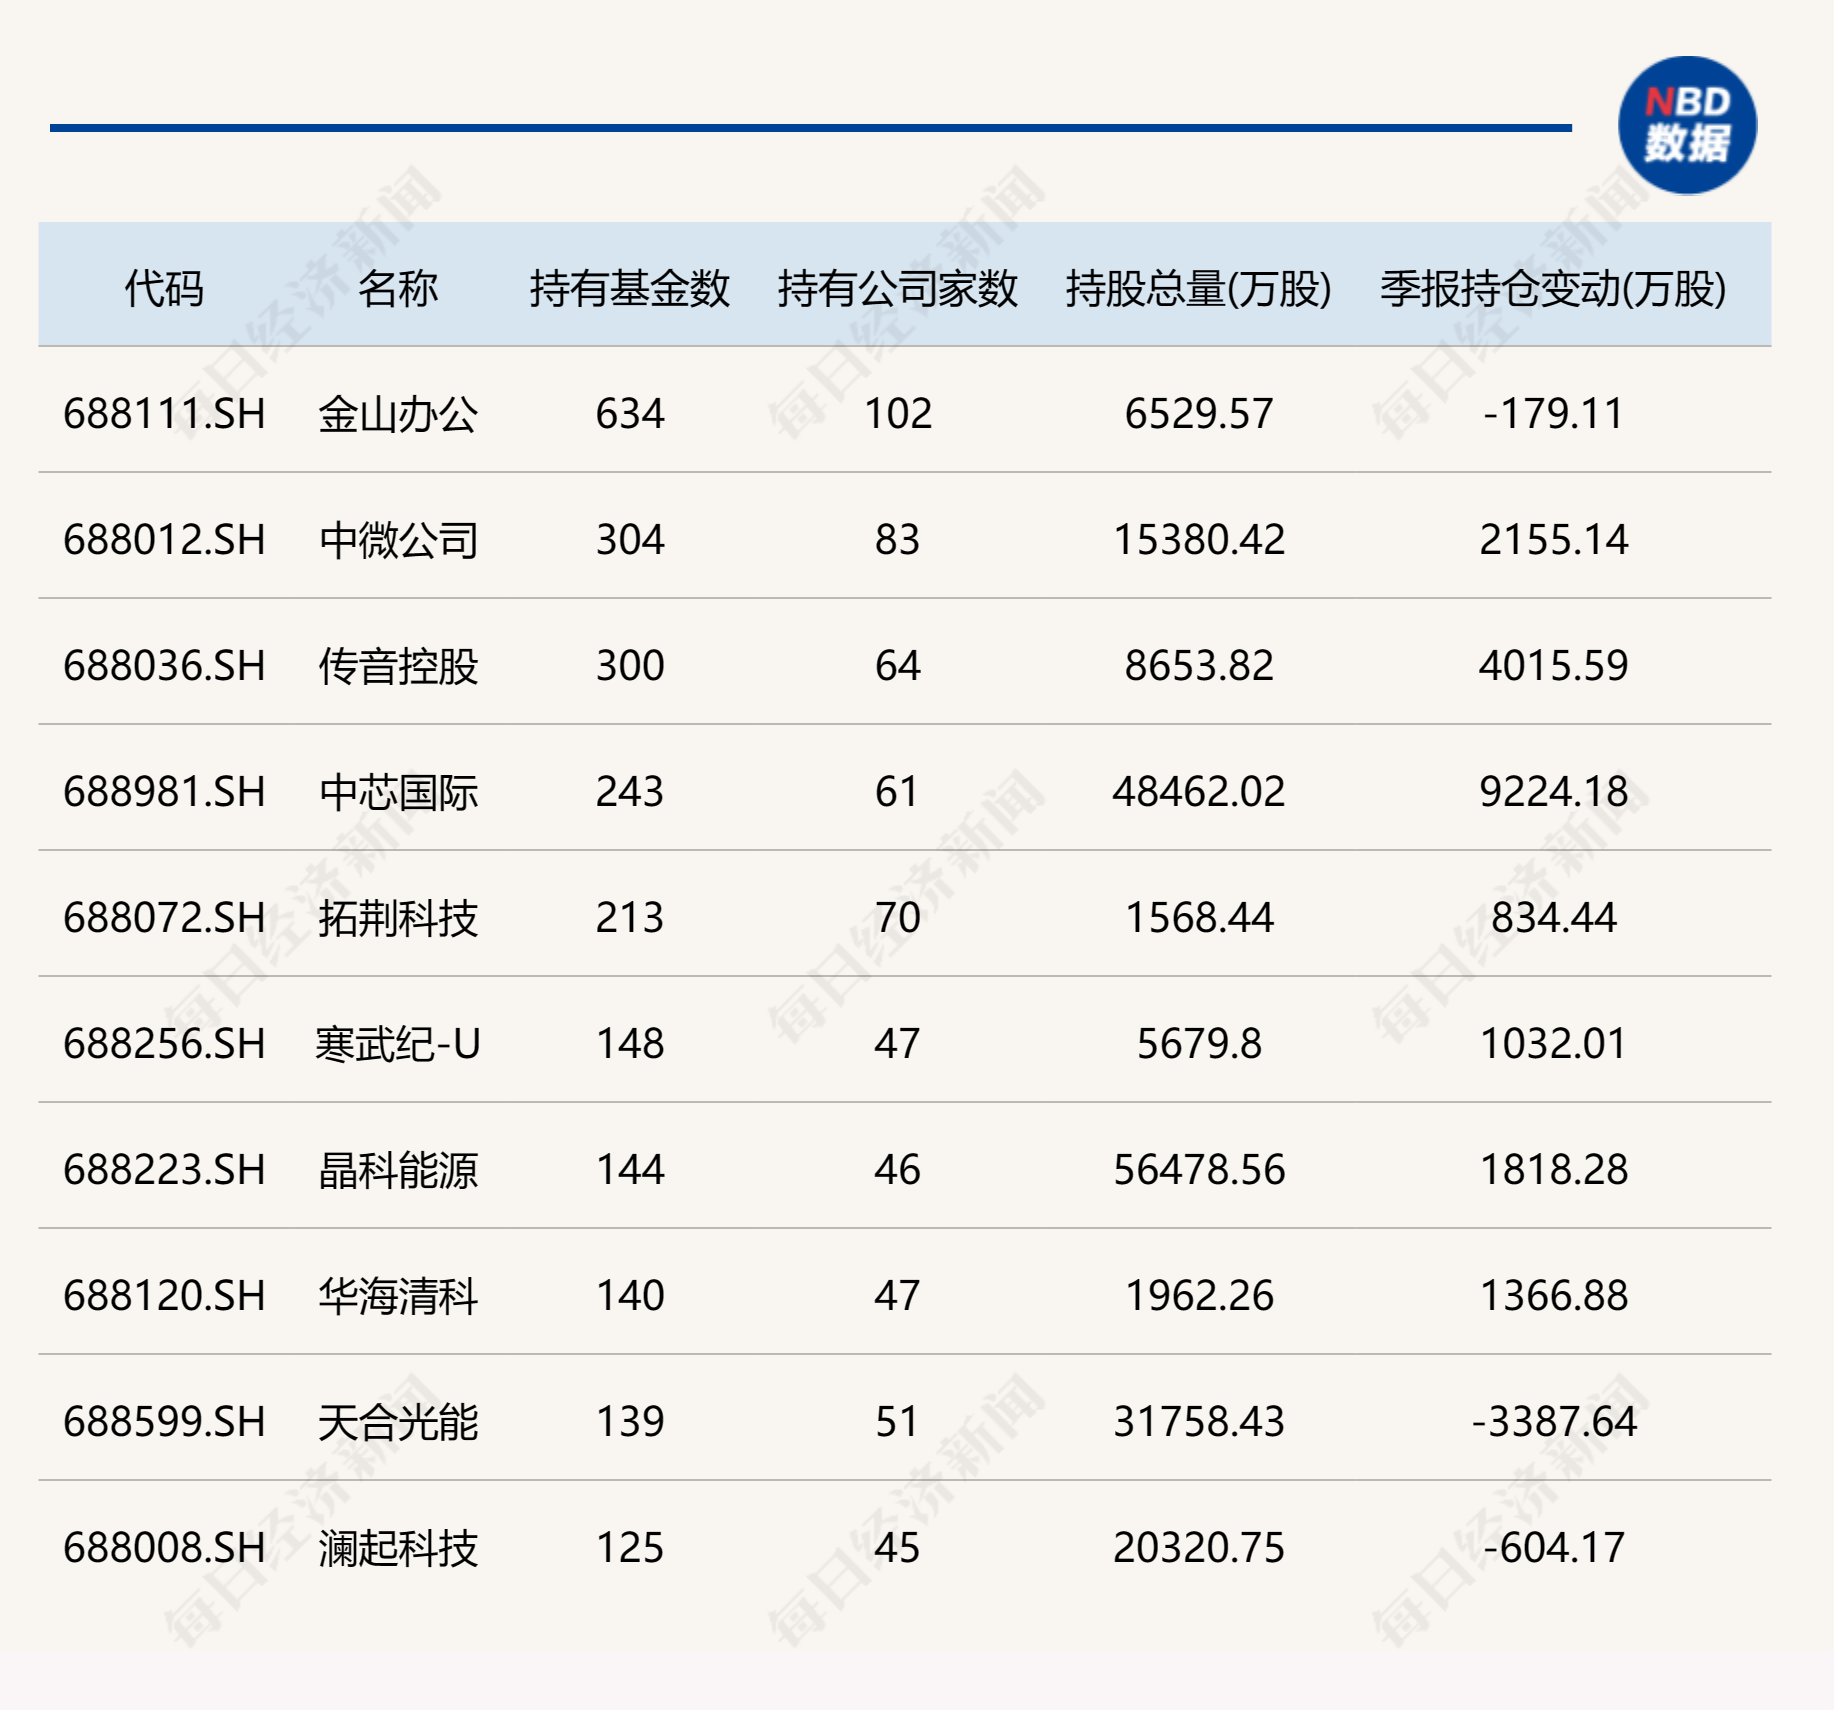Select stock code 688008.SH
The image size is (1834, 1710).
(164, 1548)
